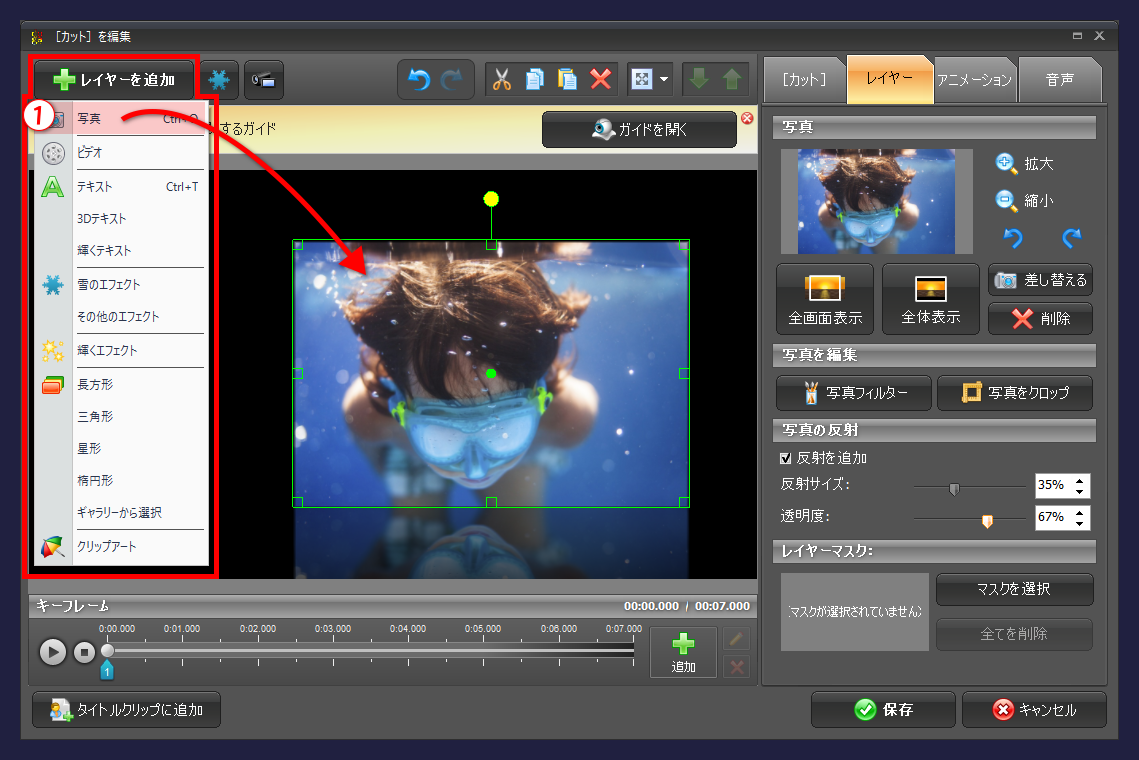The image size is (1139, 760).
Task: Click the film reel video icon in the sidebar
Action: point(52,153)
